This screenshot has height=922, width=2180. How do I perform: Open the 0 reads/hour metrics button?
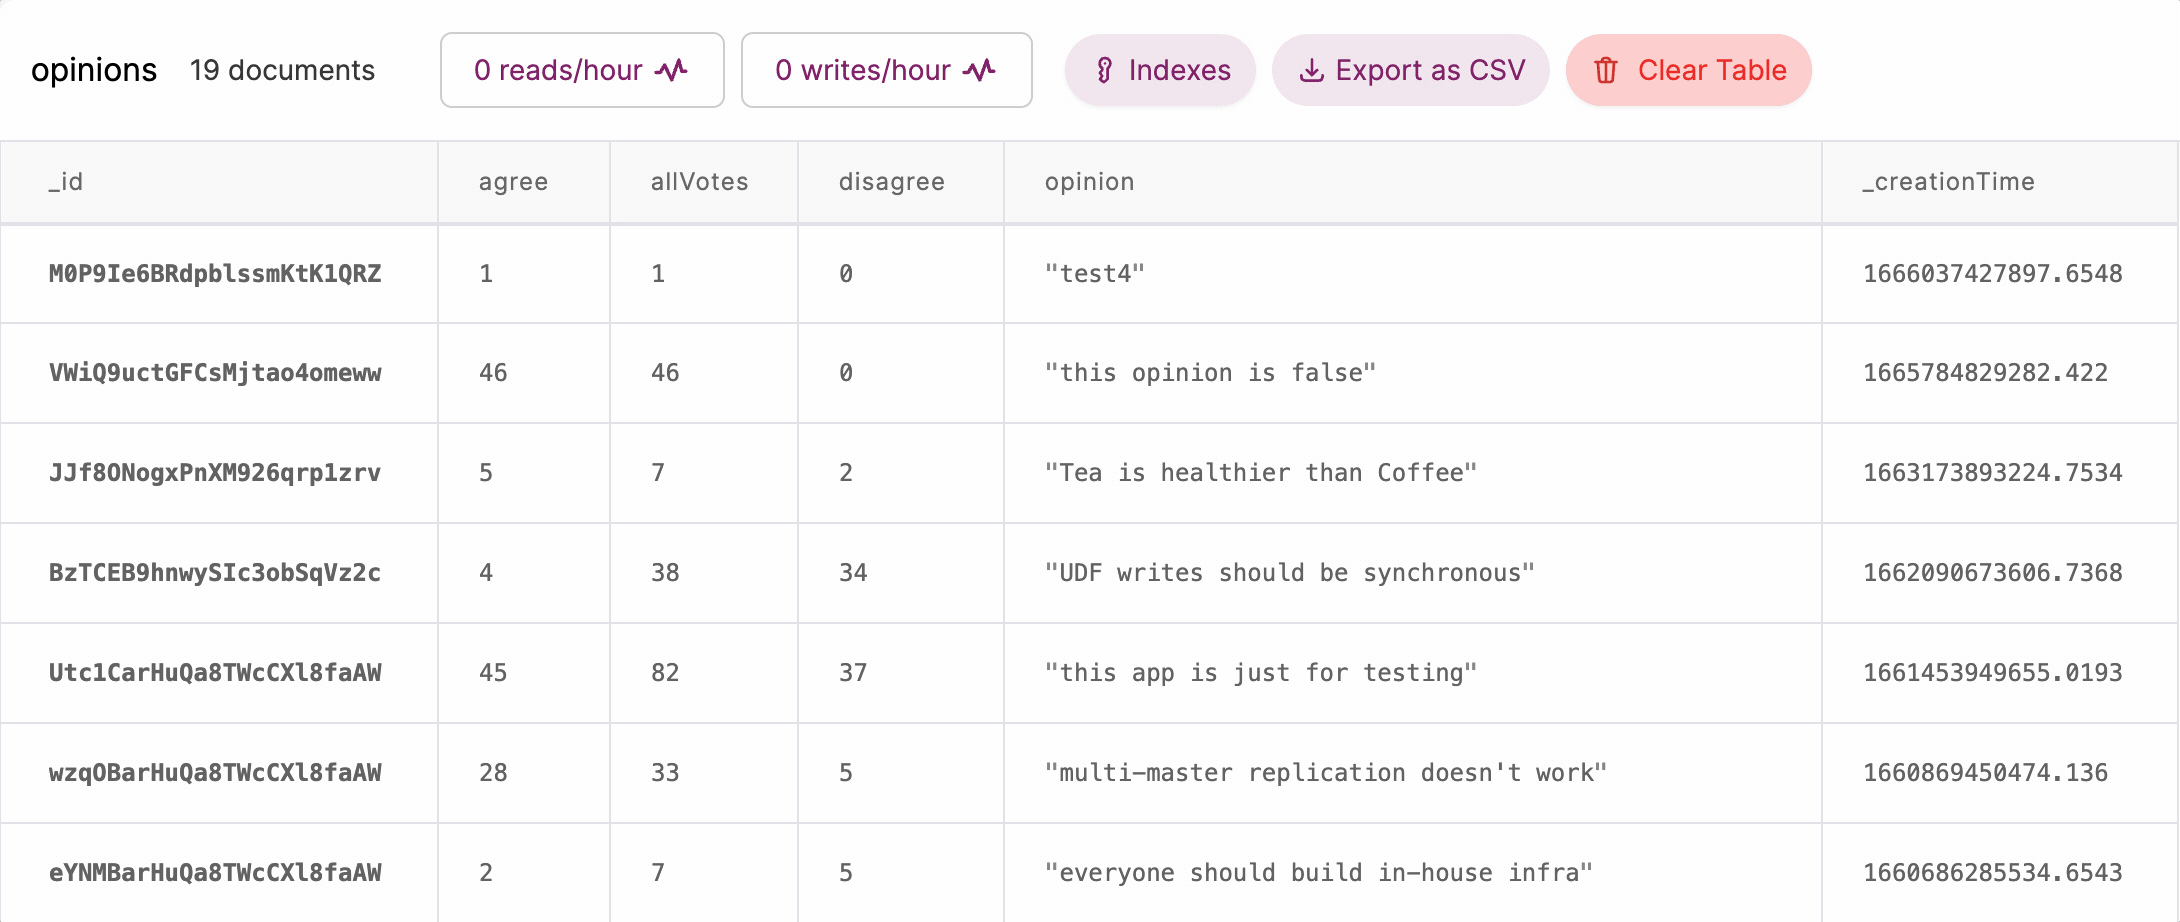(582, 70)
